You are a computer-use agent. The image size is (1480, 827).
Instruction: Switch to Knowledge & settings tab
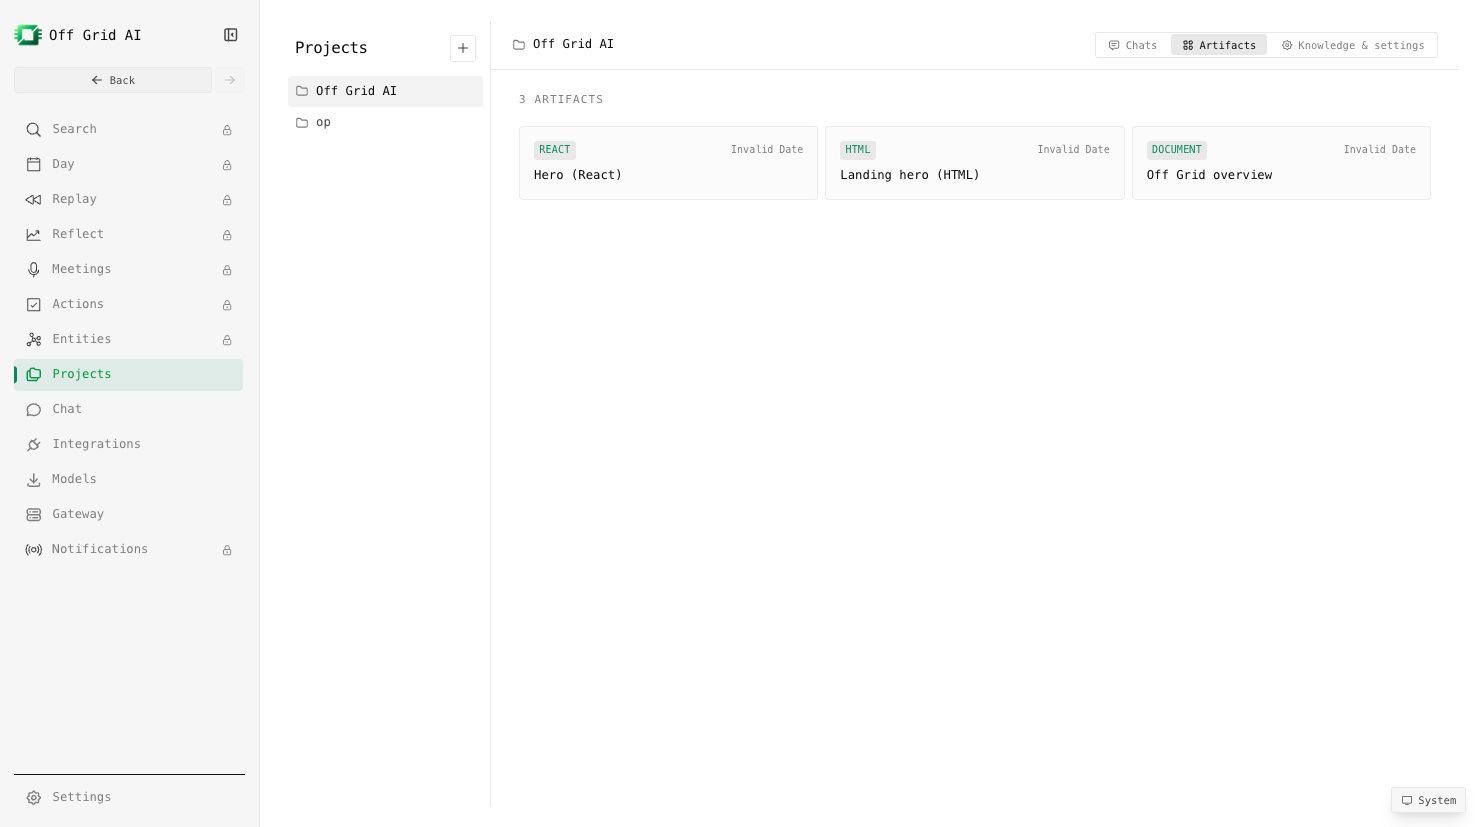[x=1353, y=45]
